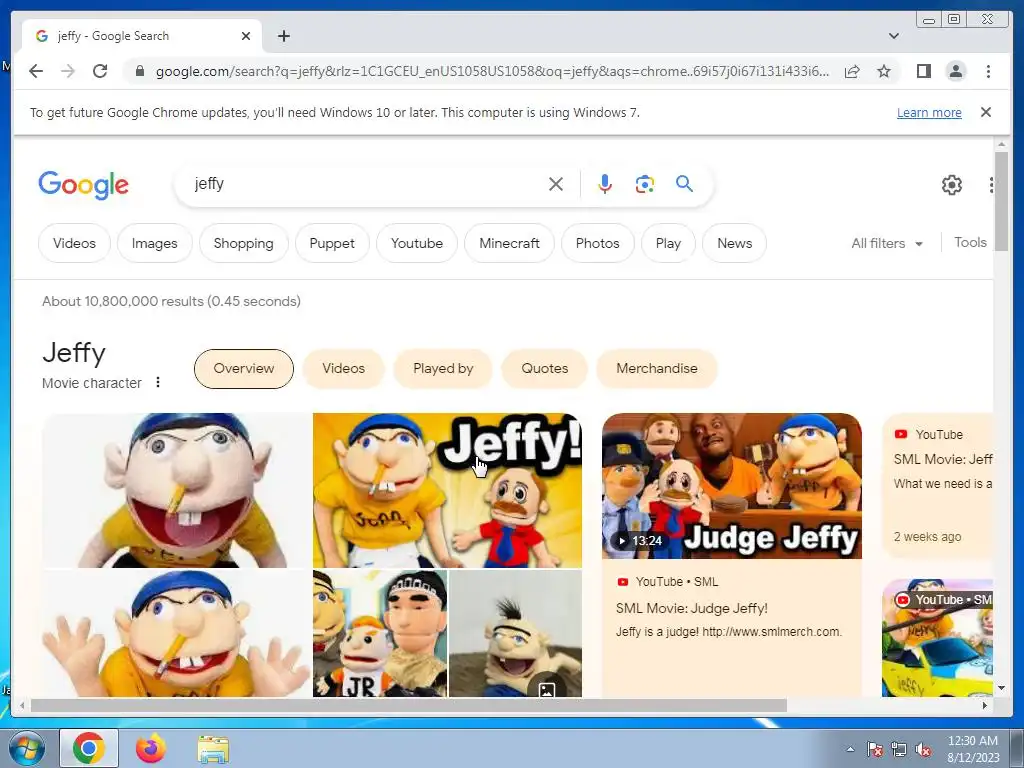The width and height of the screenshot is (1024, 768).
Task: Open the open-mouthed Jeffy puppet image
Action: [176, 490]
